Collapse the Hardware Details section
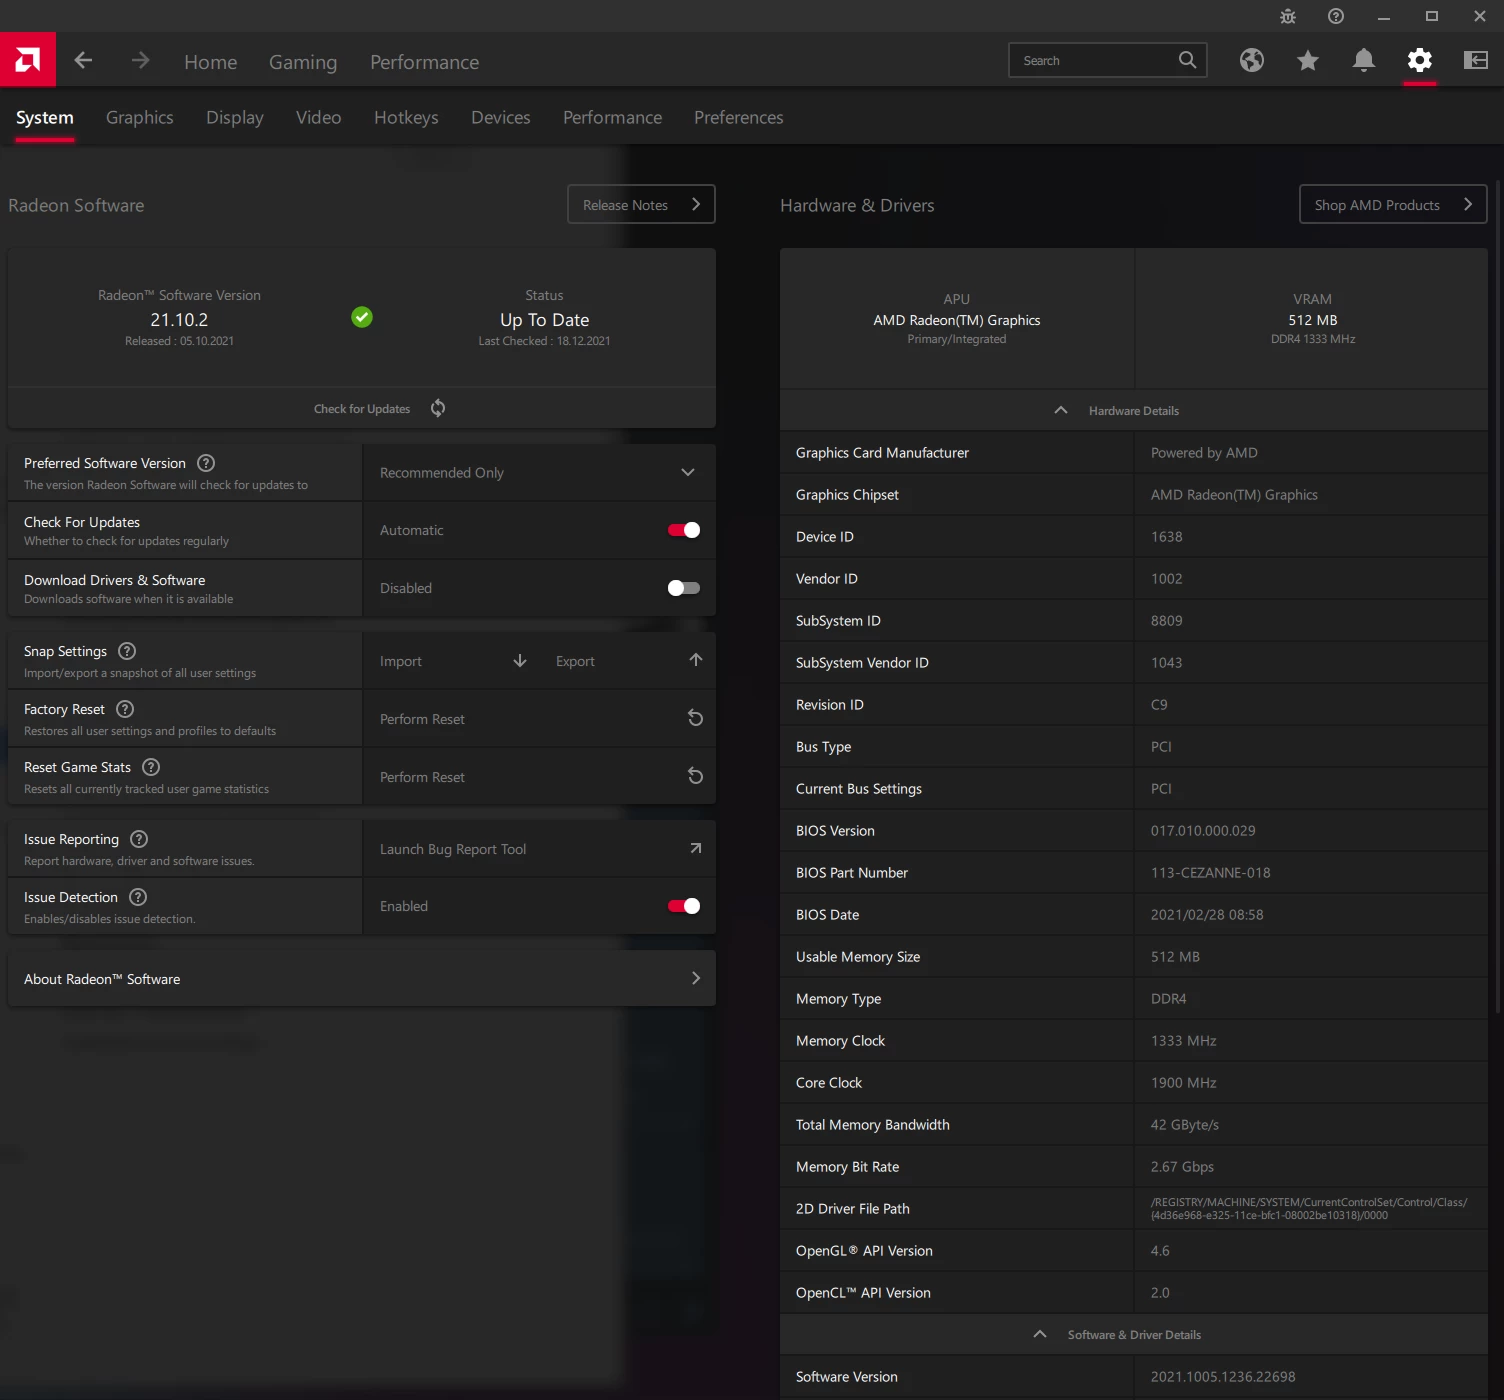The height and width of the screenshot is (1400, 1504). click(1134, 410)
